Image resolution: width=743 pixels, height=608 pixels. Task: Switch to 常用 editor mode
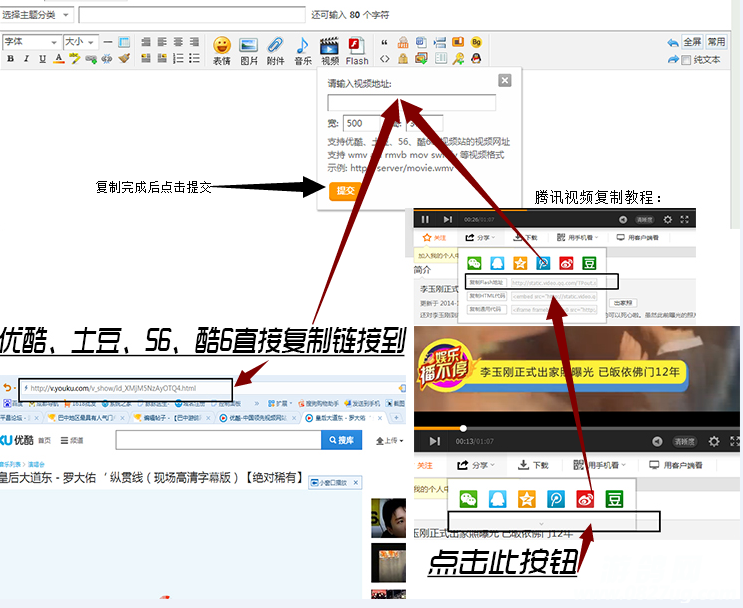pos(716,42)
